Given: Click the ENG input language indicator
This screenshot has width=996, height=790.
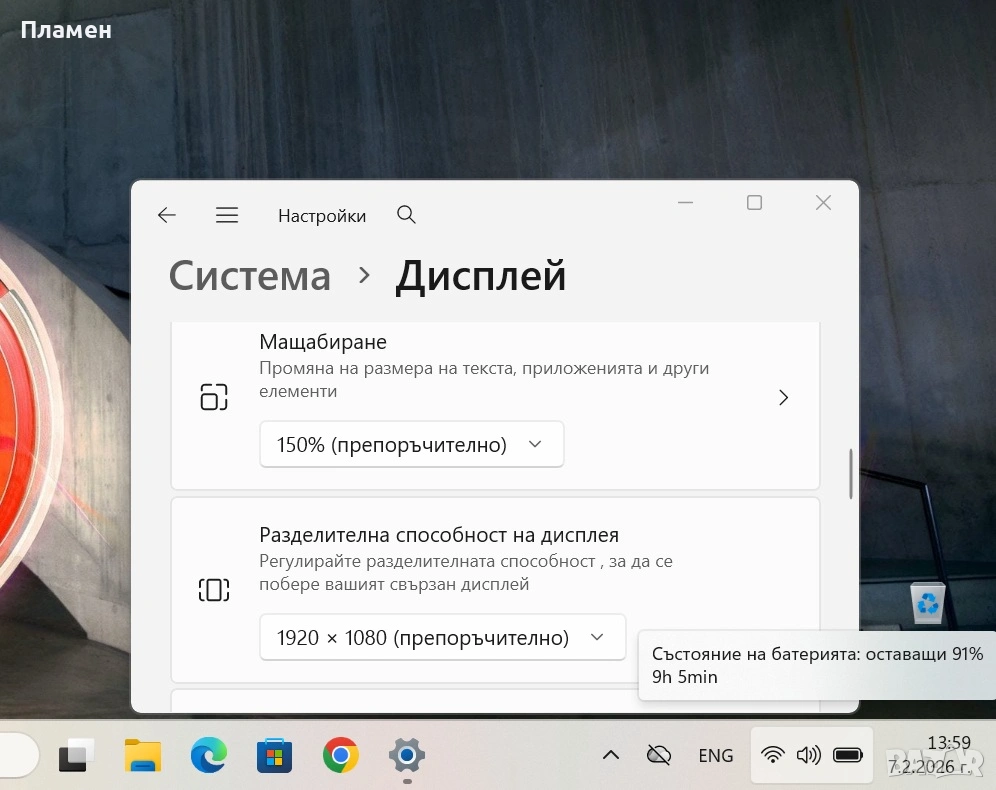Looking at the screenshot, I should [x=715, y=755].
